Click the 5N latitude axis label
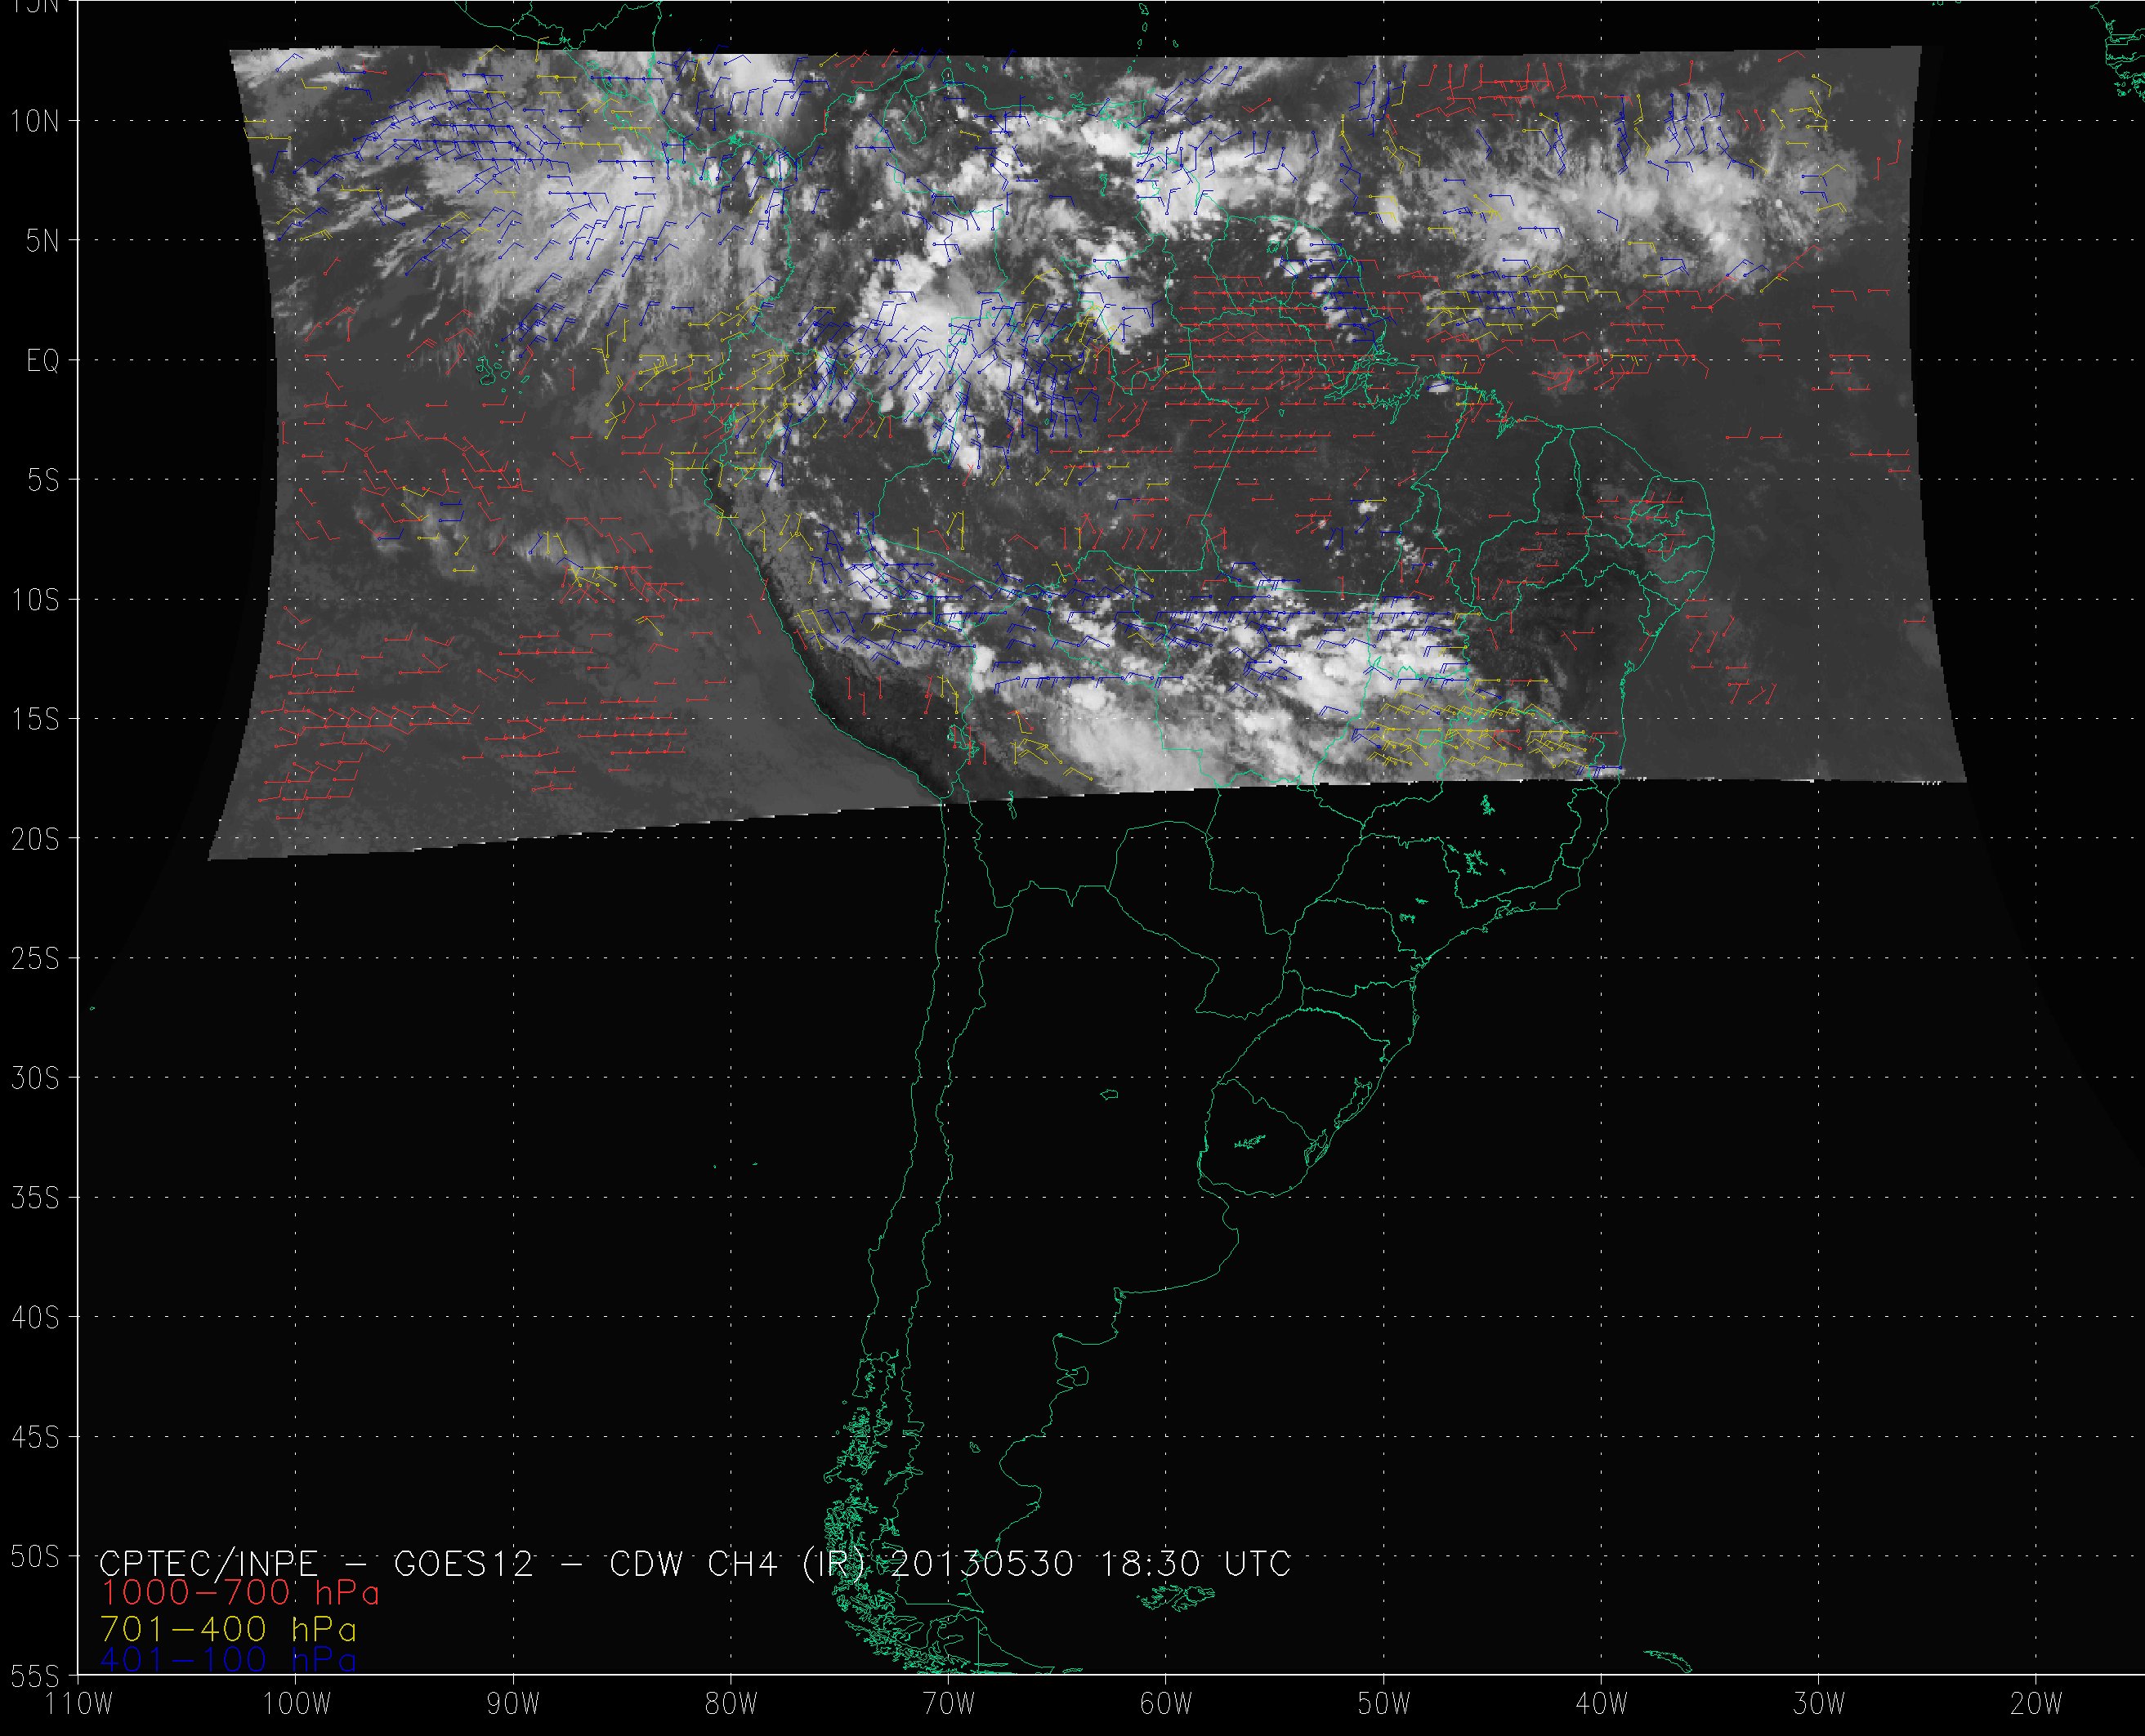2145x1736 pixels. (42, 241)
